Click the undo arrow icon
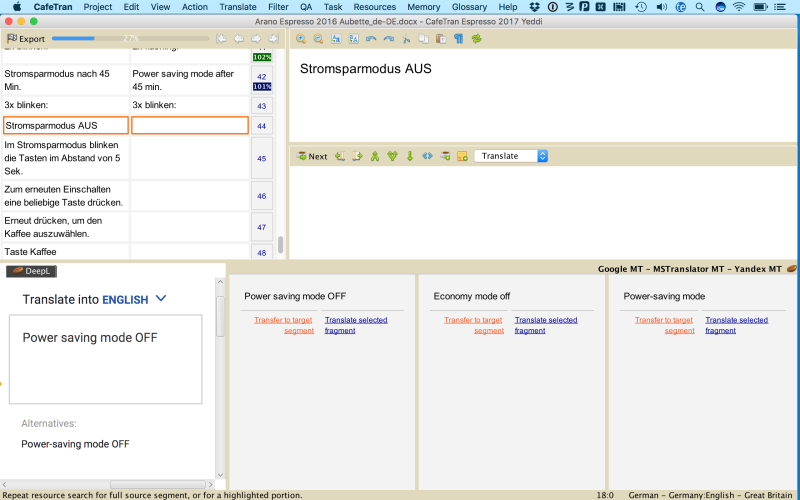The height and width of the screenshot is (500, 800). click(x=371, y=39)
